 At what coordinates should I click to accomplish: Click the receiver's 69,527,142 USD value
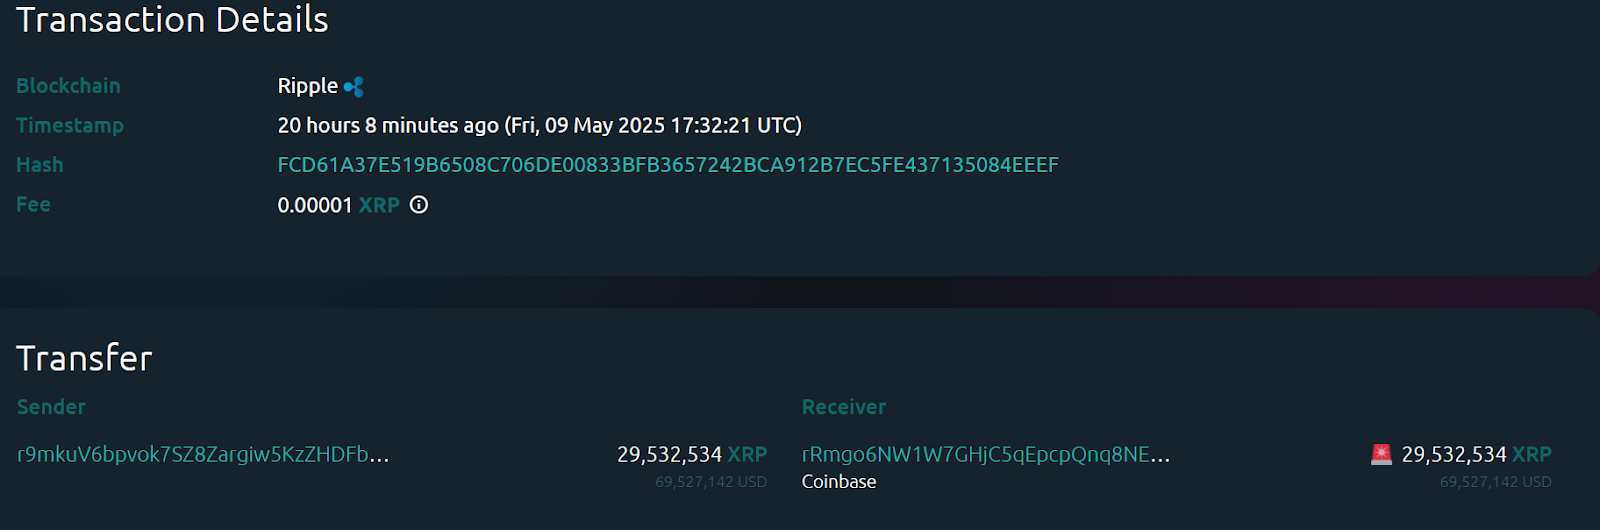[x=1496, y=482]
